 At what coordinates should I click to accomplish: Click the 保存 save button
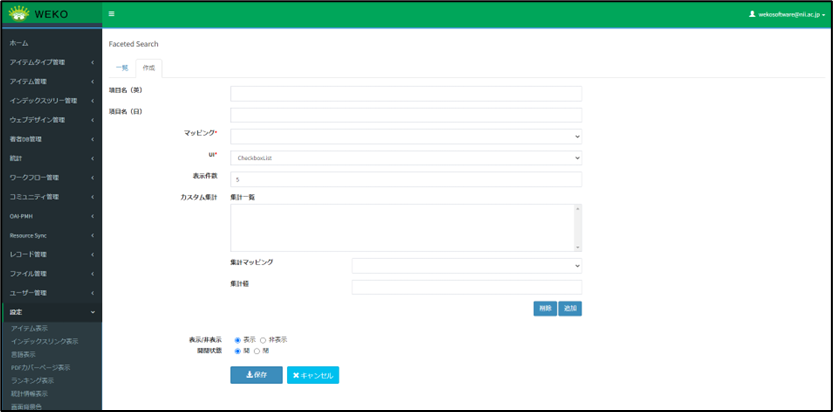256,375
